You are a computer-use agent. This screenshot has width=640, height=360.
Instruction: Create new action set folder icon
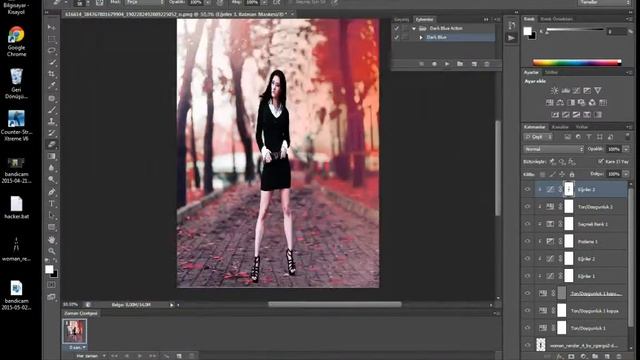pos(460,64)
